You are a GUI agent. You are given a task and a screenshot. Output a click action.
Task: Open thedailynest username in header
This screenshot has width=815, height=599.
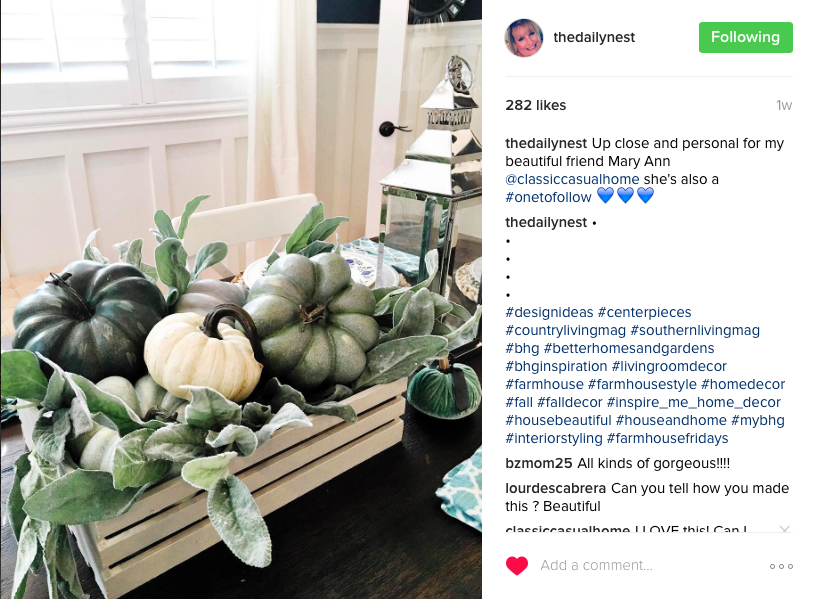click(x=594, y=37)
